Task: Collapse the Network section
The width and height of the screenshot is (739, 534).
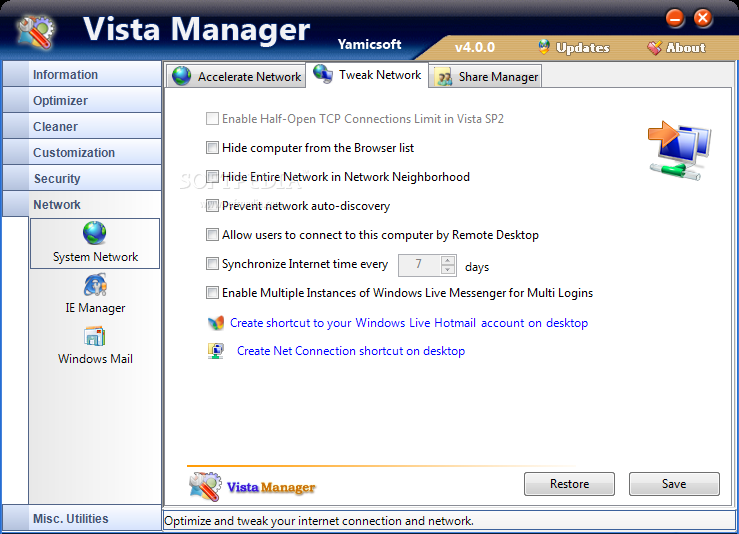Action: 82,204
